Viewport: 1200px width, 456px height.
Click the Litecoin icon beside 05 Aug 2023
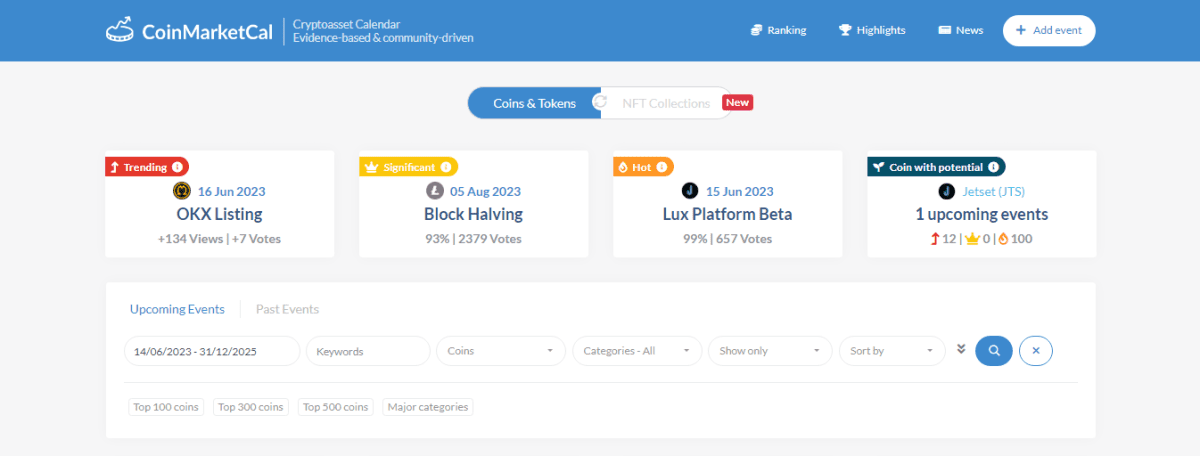pos(435,191)
